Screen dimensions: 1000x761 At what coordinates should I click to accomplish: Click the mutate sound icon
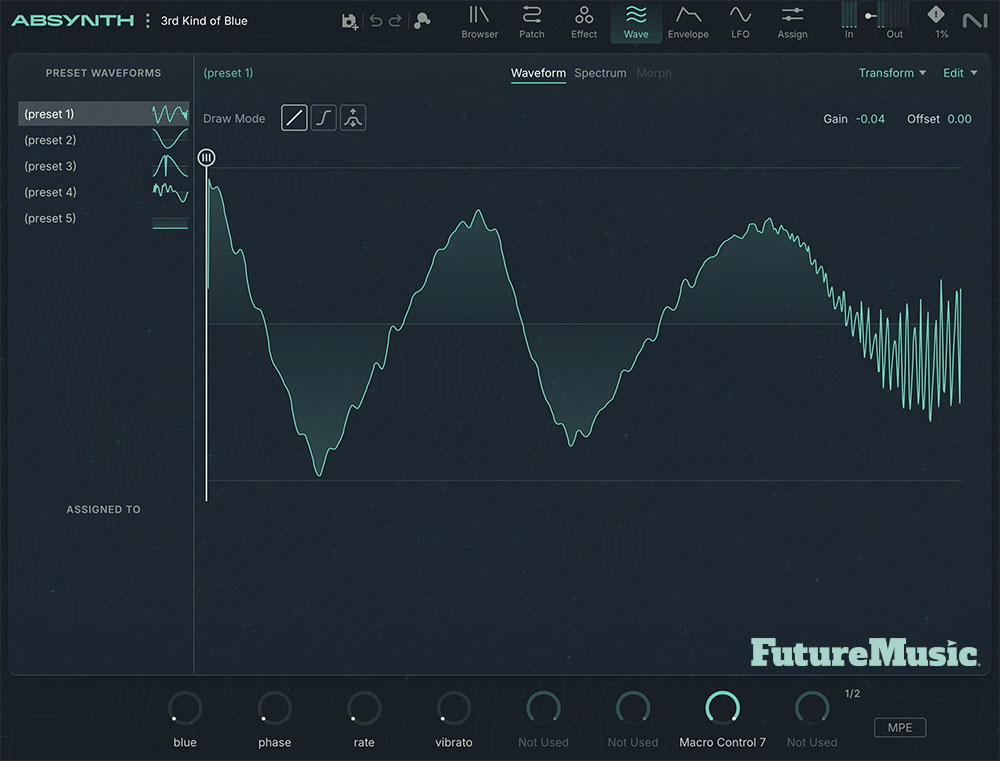tap(422, 20)
